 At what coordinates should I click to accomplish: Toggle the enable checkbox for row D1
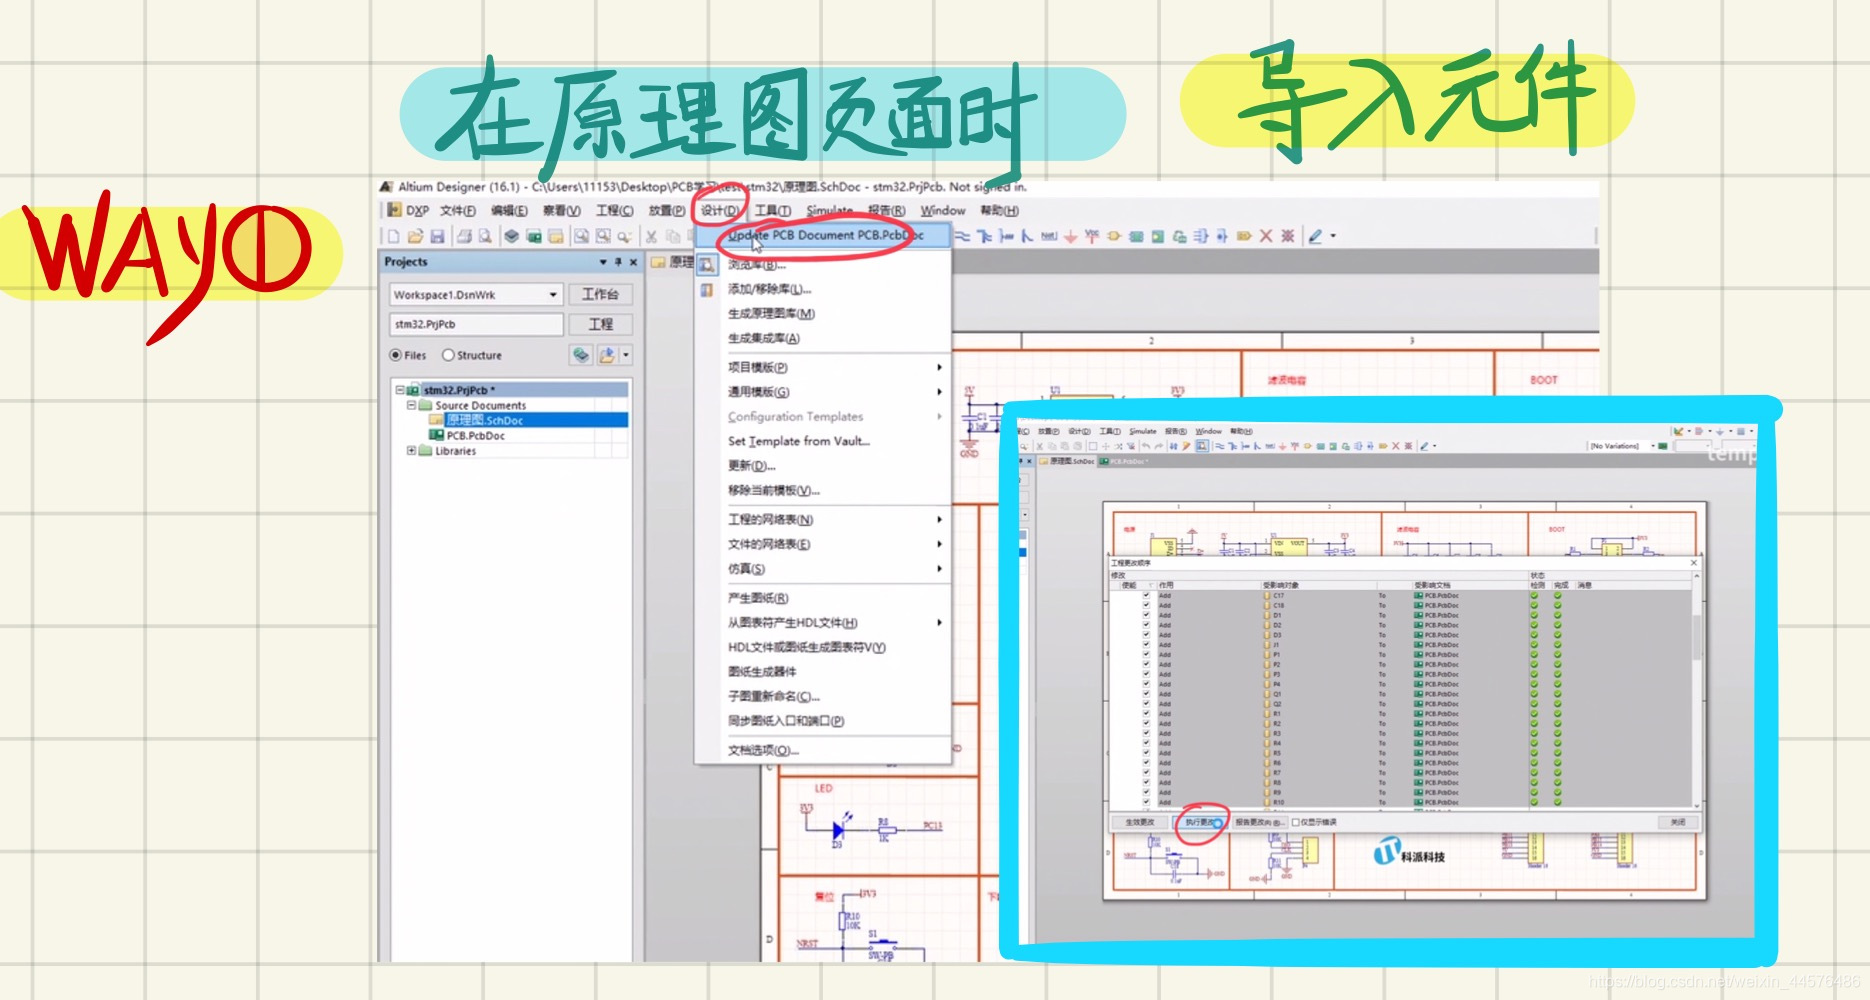coord(1146,615)
